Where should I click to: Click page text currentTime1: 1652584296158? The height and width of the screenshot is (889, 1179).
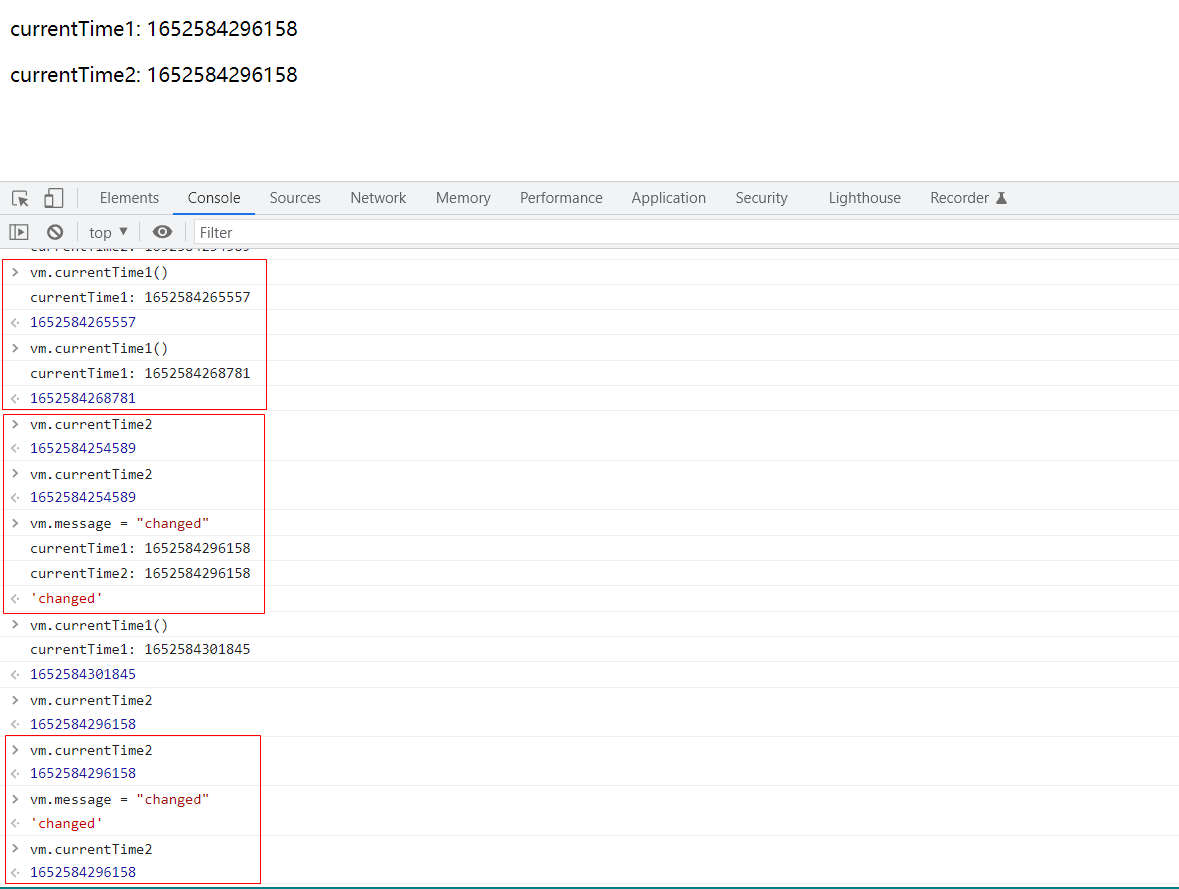click(154, 29)
